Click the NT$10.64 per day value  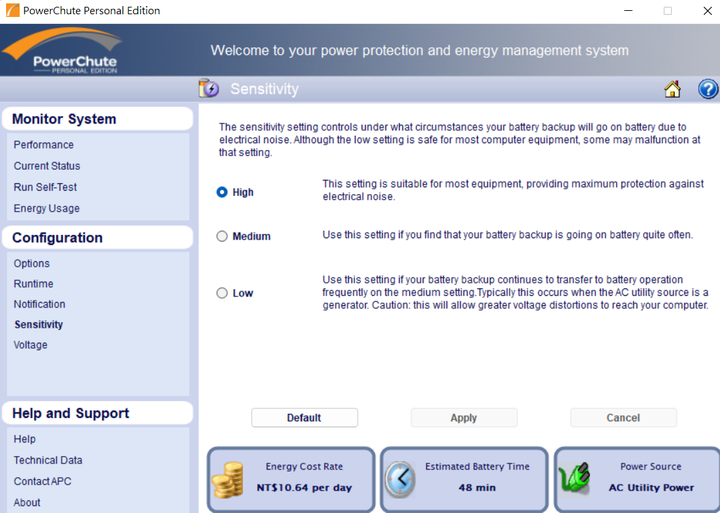pyautogui.click(x=304, y=487)
